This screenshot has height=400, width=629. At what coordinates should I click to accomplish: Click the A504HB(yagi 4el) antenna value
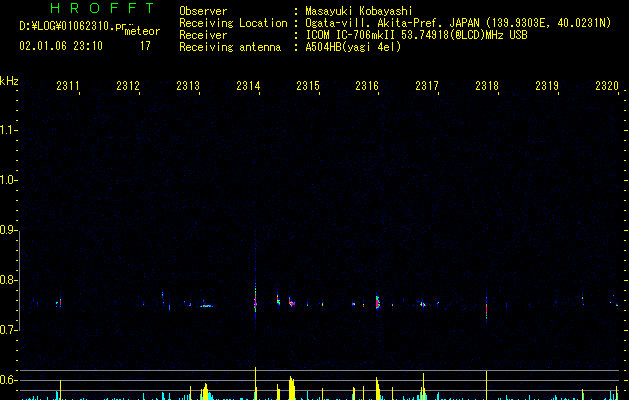[353, 47]
